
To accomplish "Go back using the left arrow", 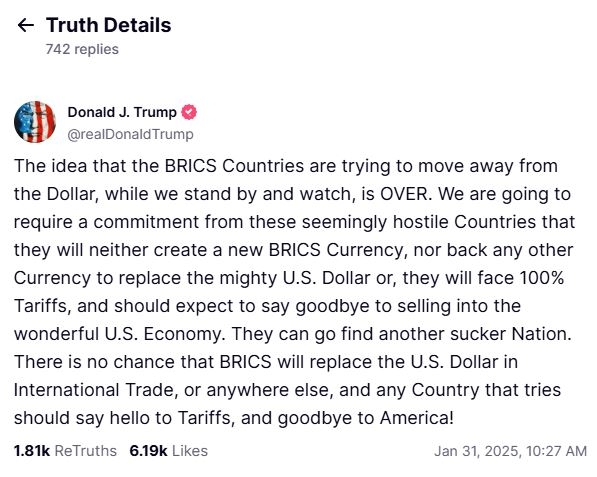I will click(26, 25).
